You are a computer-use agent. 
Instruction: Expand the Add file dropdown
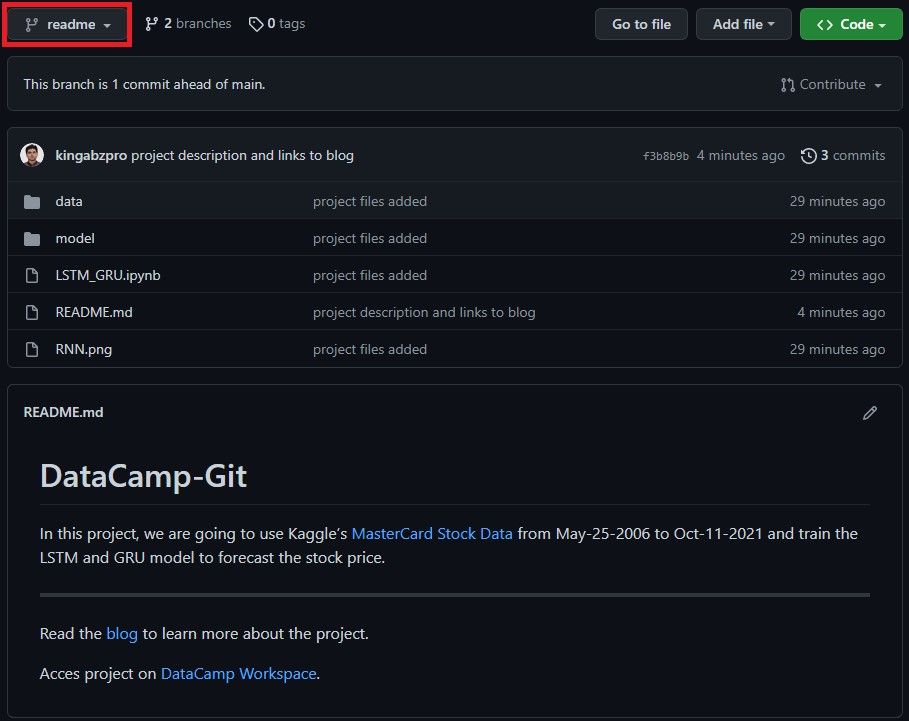click(743, 24)
